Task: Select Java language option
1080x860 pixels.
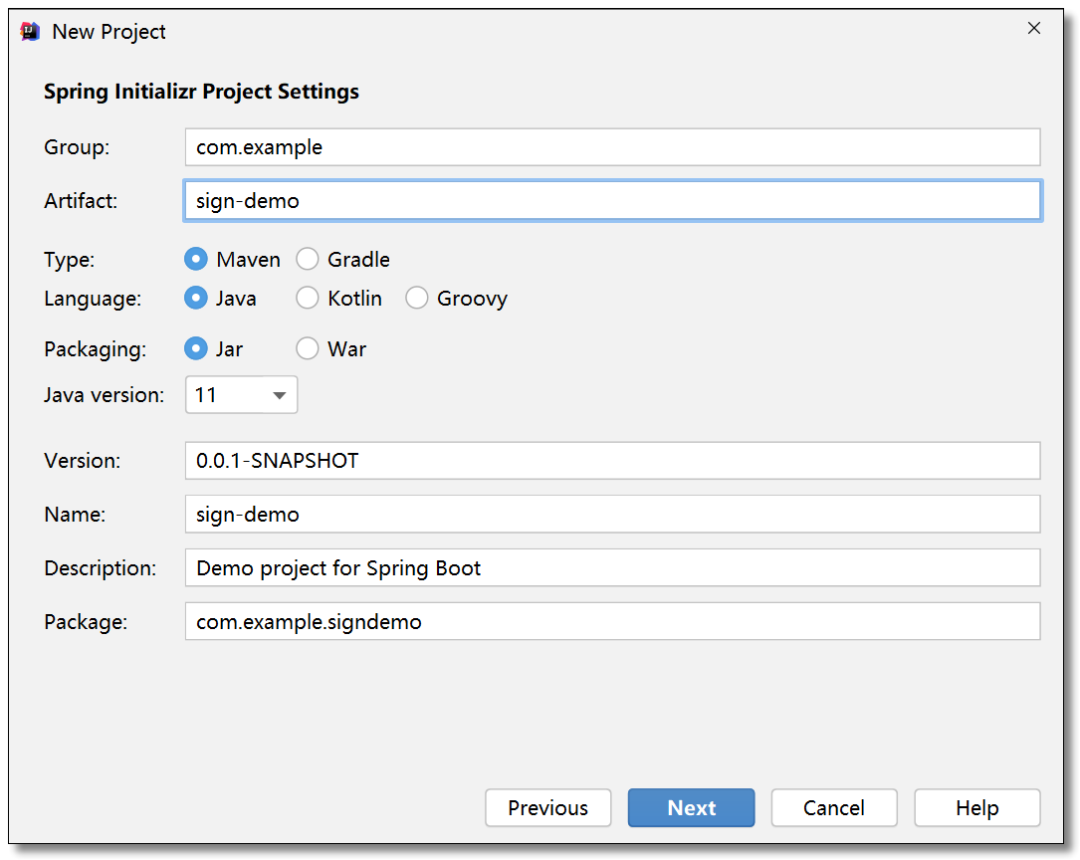Action: 196,298
